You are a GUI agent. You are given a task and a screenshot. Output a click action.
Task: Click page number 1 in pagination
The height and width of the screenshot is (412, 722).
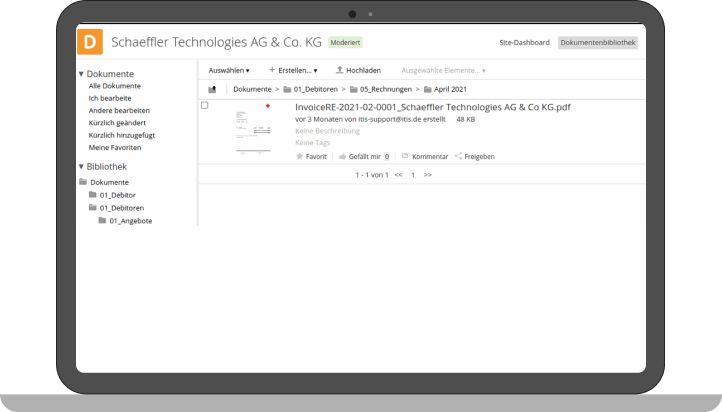tap(413, 175)
